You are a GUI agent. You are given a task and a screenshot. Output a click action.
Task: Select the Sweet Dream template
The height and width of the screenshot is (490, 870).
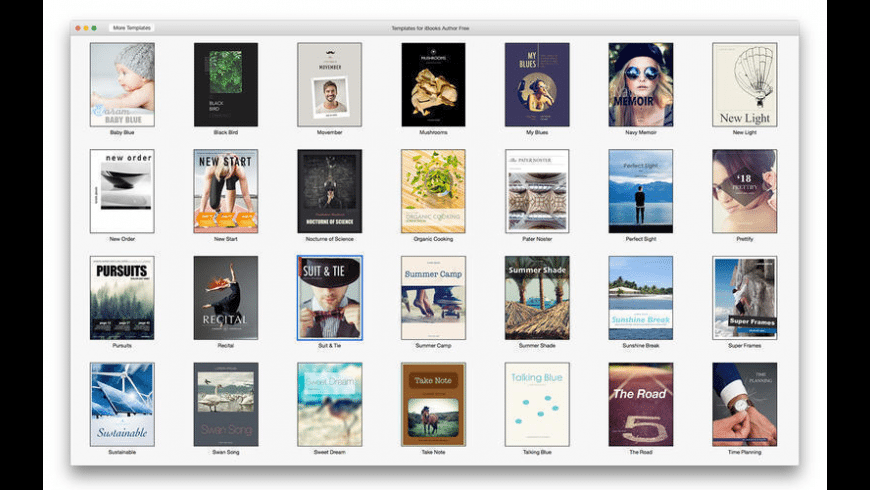[330, 404]
